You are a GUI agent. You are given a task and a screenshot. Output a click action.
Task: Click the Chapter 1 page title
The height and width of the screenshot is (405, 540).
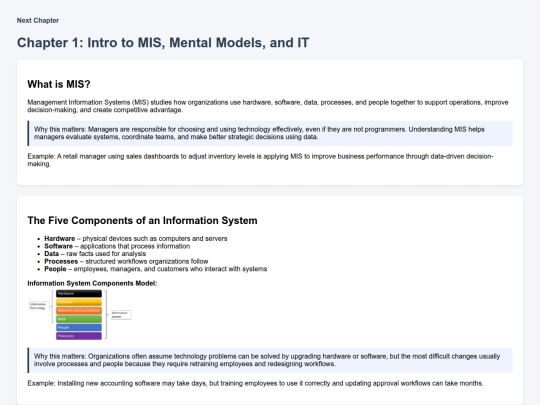pos(163,43)
